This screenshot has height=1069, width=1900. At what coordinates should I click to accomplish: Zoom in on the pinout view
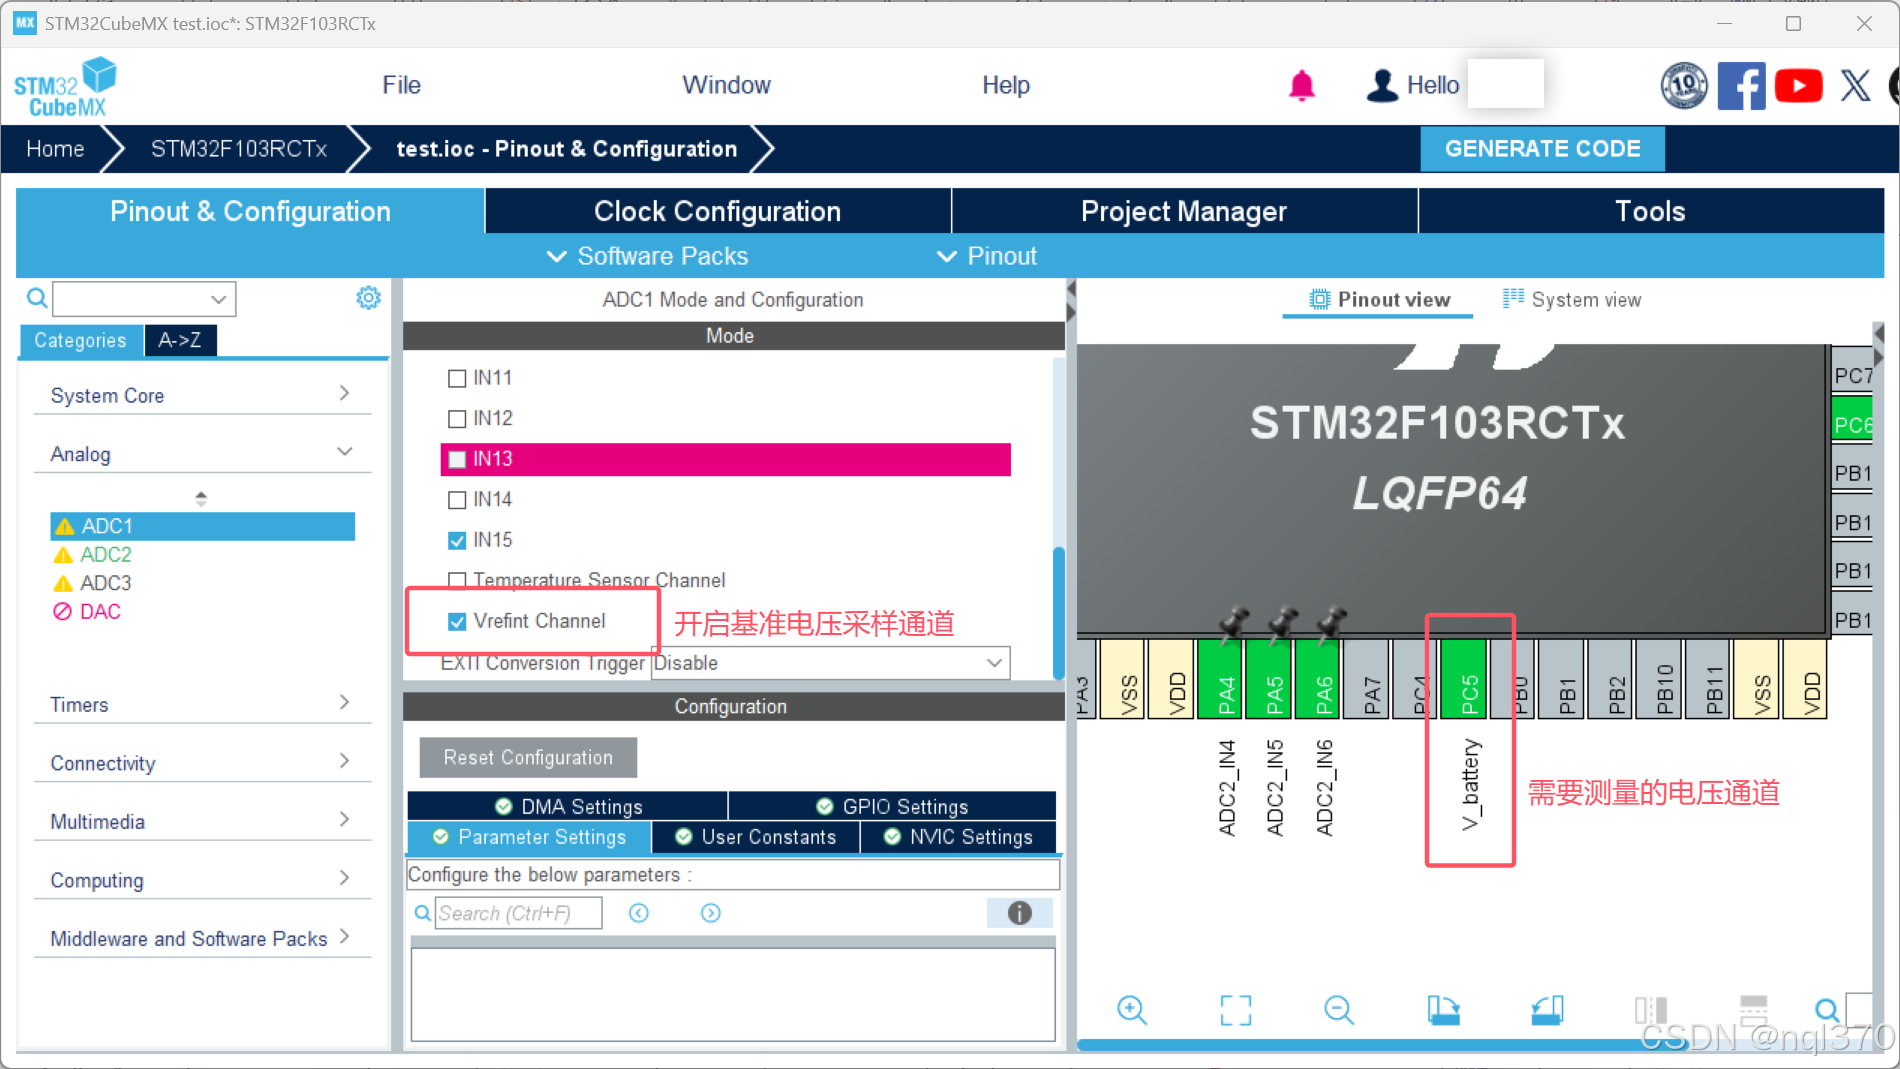[x=1131, y=1010]
